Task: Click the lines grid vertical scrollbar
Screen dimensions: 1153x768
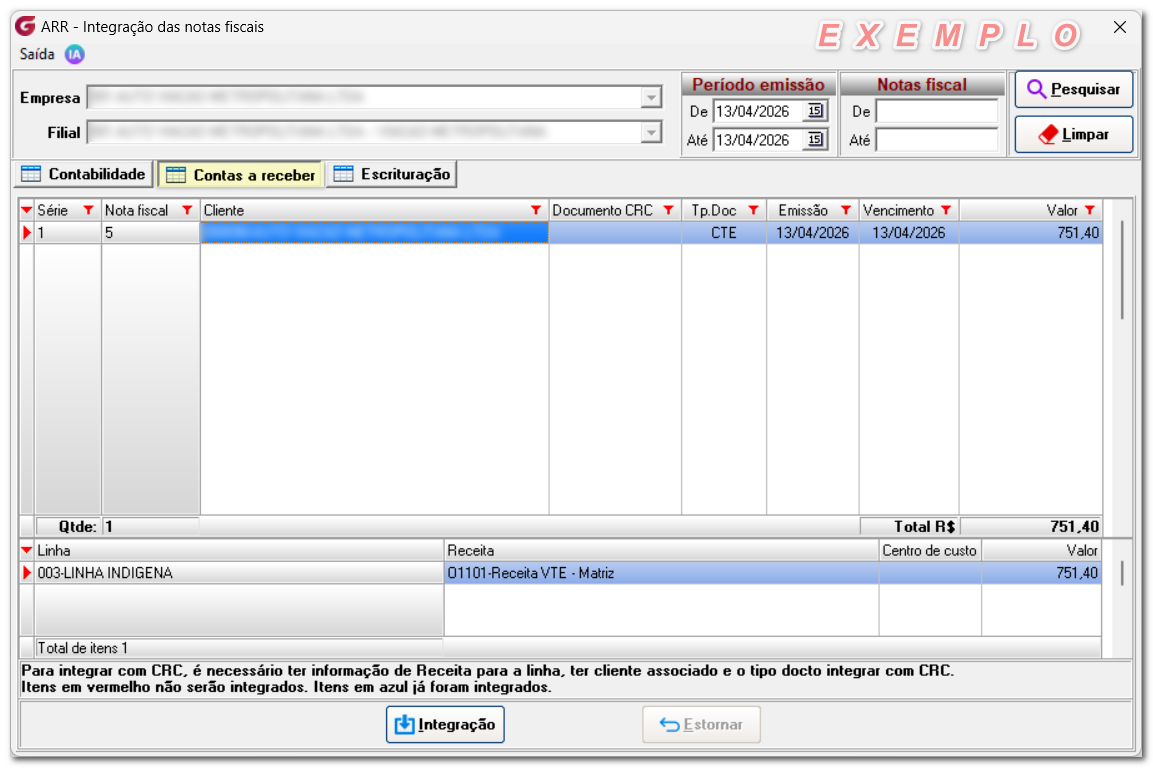Action: [1122, 574]
